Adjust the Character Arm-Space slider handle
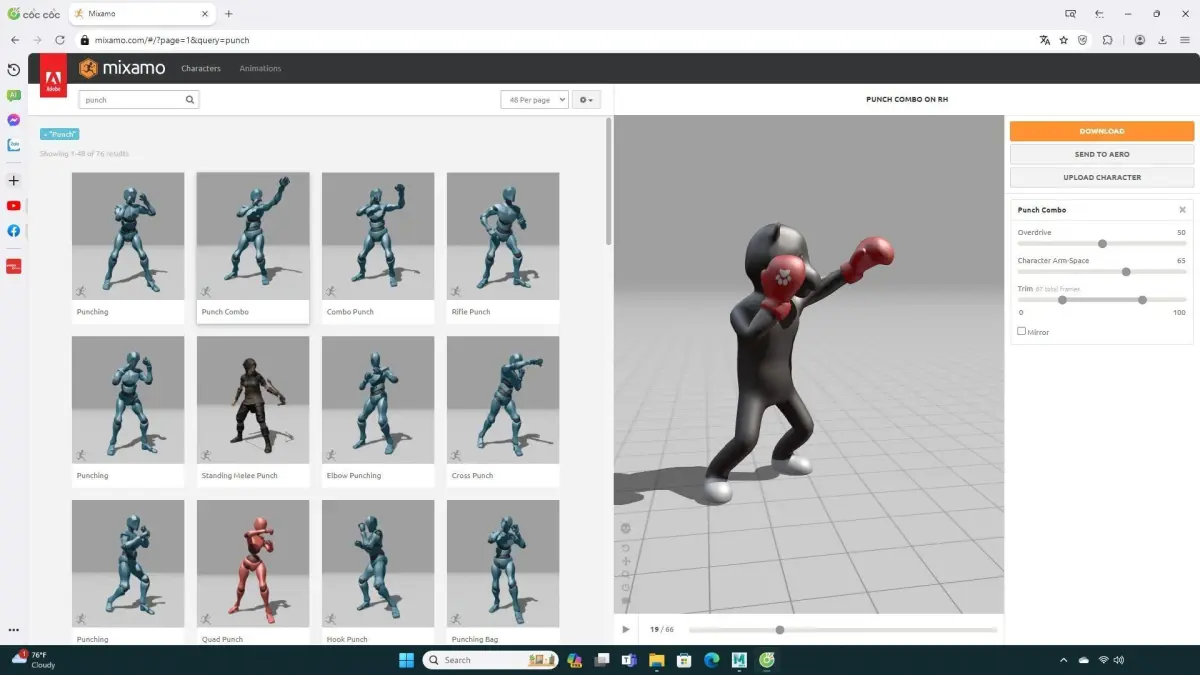The height and width of the screenshot is (675, 1200). [x=1126, y=271]
